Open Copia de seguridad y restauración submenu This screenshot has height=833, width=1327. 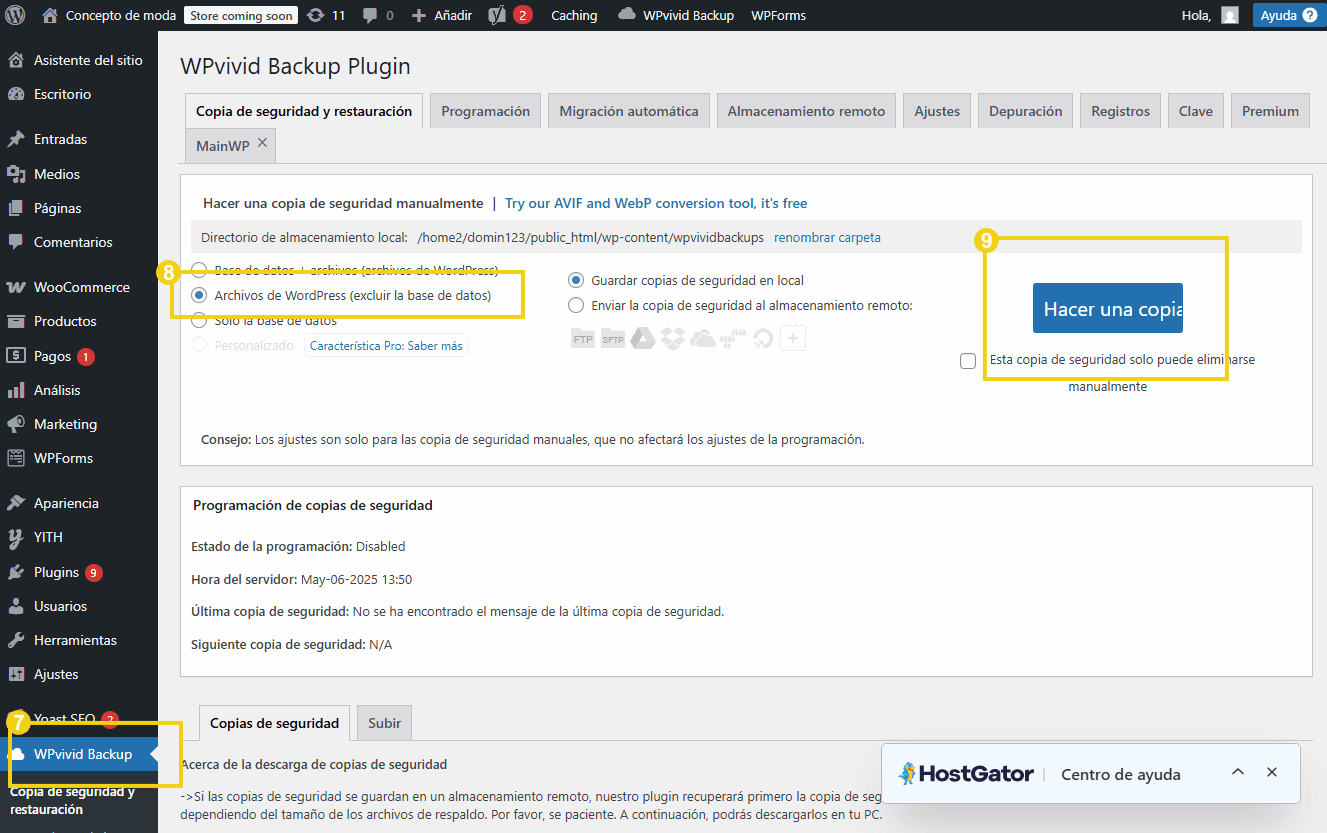tap(72, 800)
